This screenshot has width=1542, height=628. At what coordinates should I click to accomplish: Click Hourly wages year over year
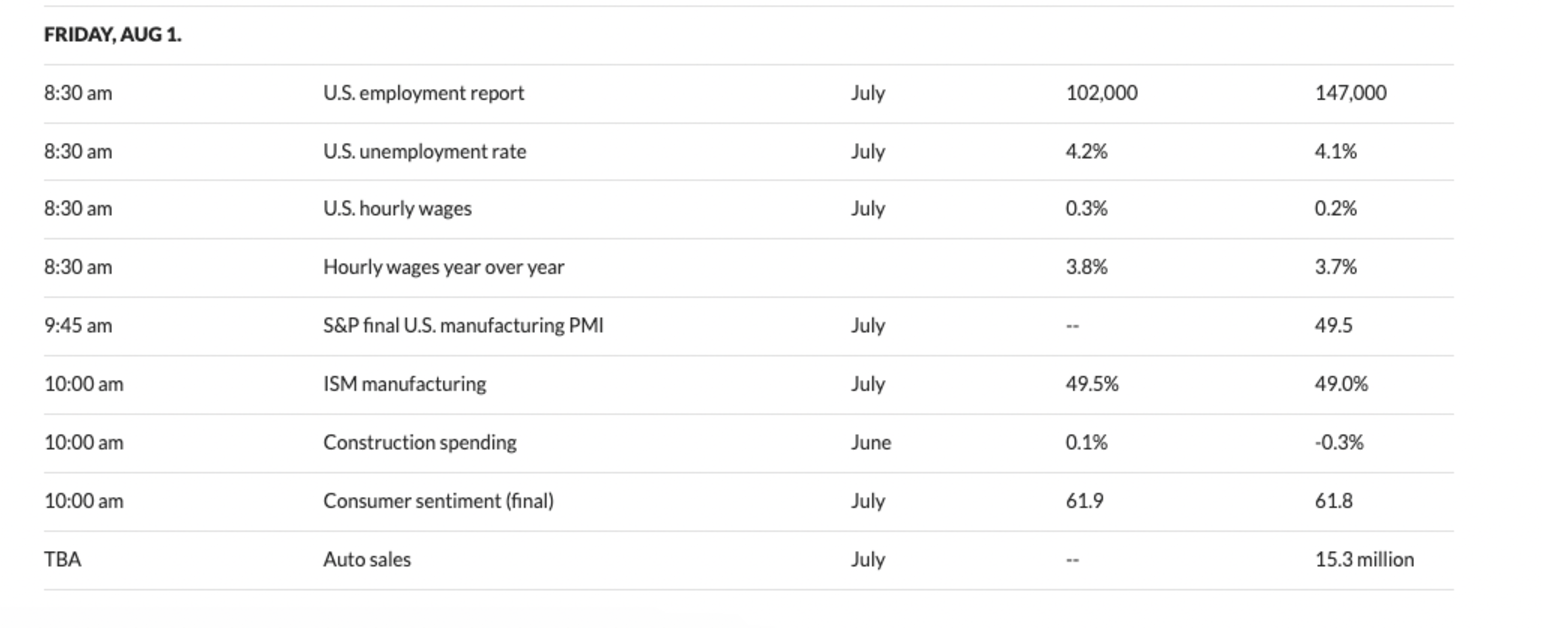pyautogui.click(x=443, y=267)
